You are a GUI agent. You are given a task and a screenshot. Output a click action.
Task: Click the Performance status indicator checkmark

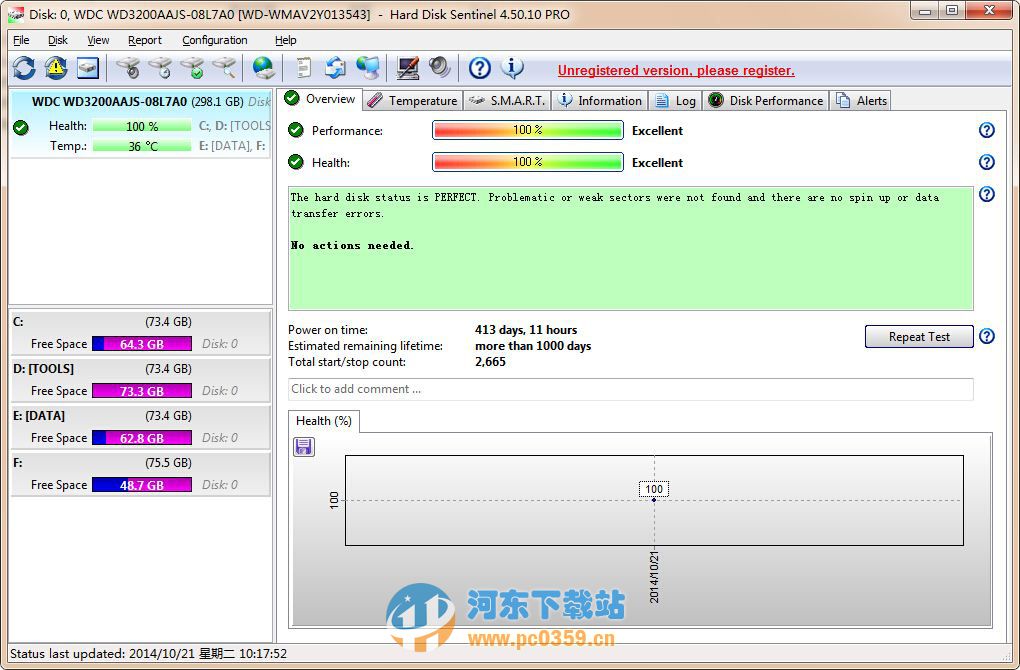(x=294, y=130)
